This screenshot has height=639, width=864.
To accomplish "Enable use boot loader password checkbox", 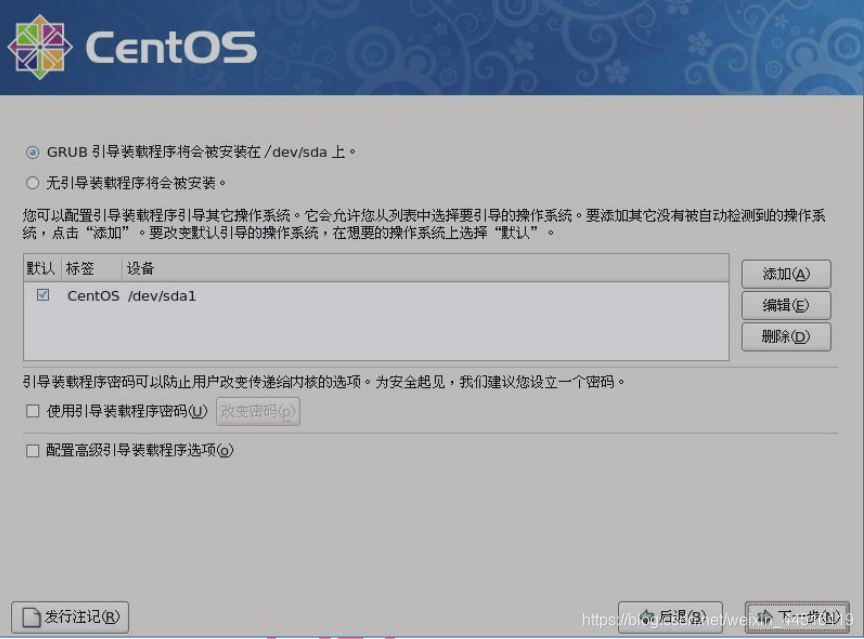I will coord(33,411).
